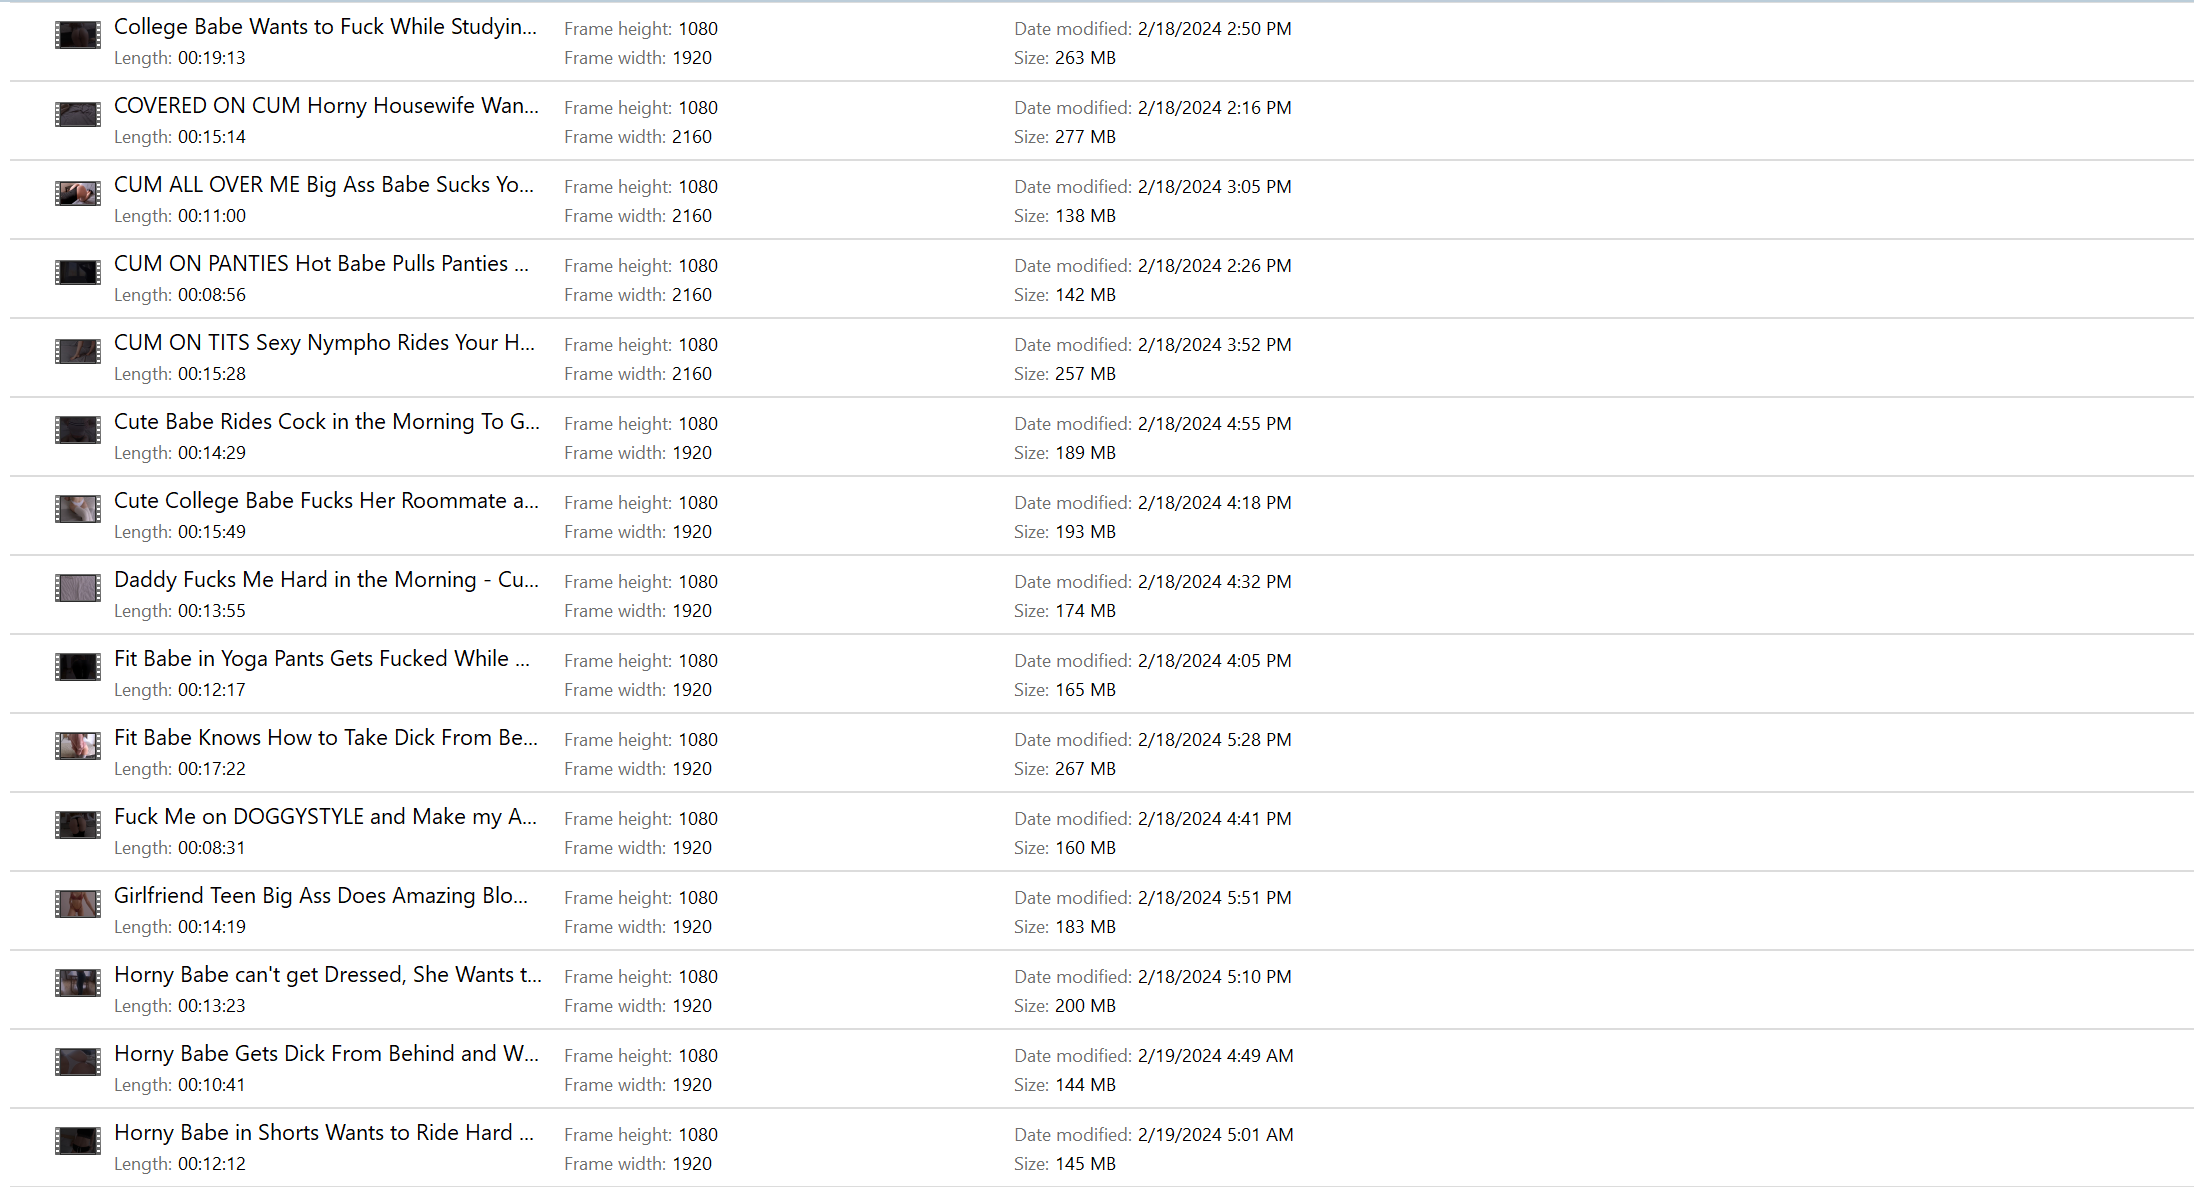Click the video icon for the 277 MB file
2194x1187 pixels.
pyautogui.click(x=77, y=114)
